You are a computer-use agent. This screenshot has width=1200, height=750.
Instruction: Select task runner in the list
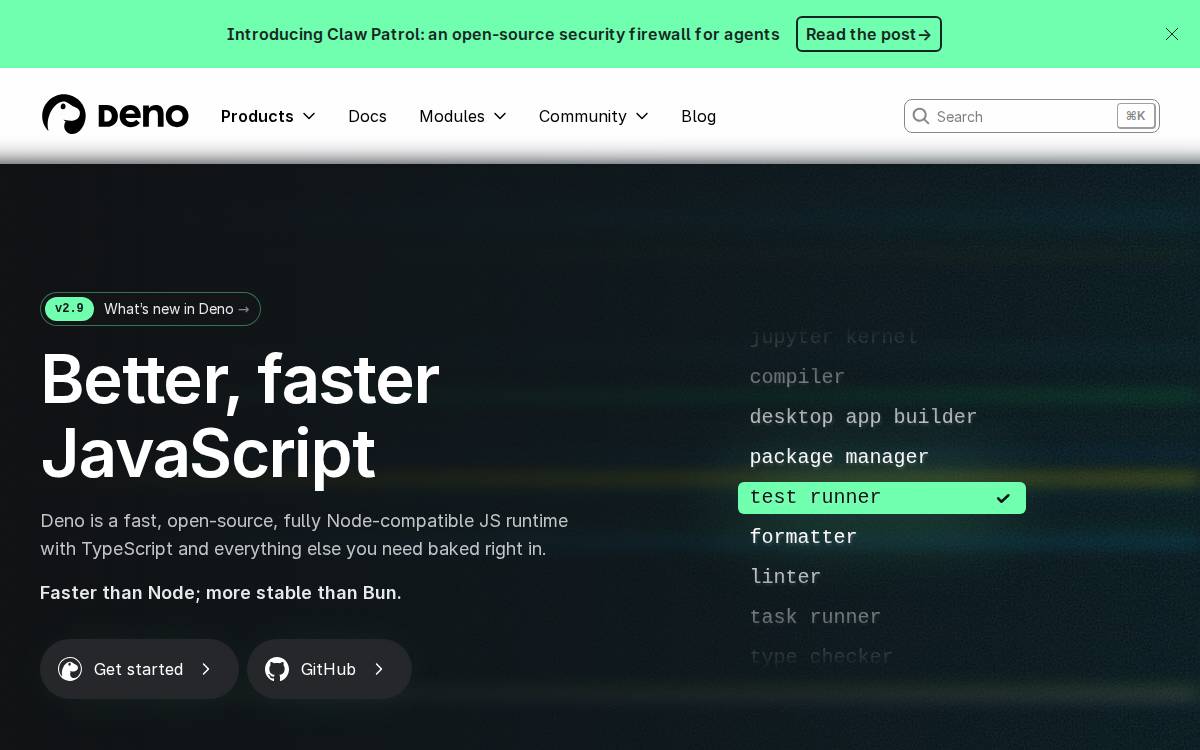tap(815, 617)
